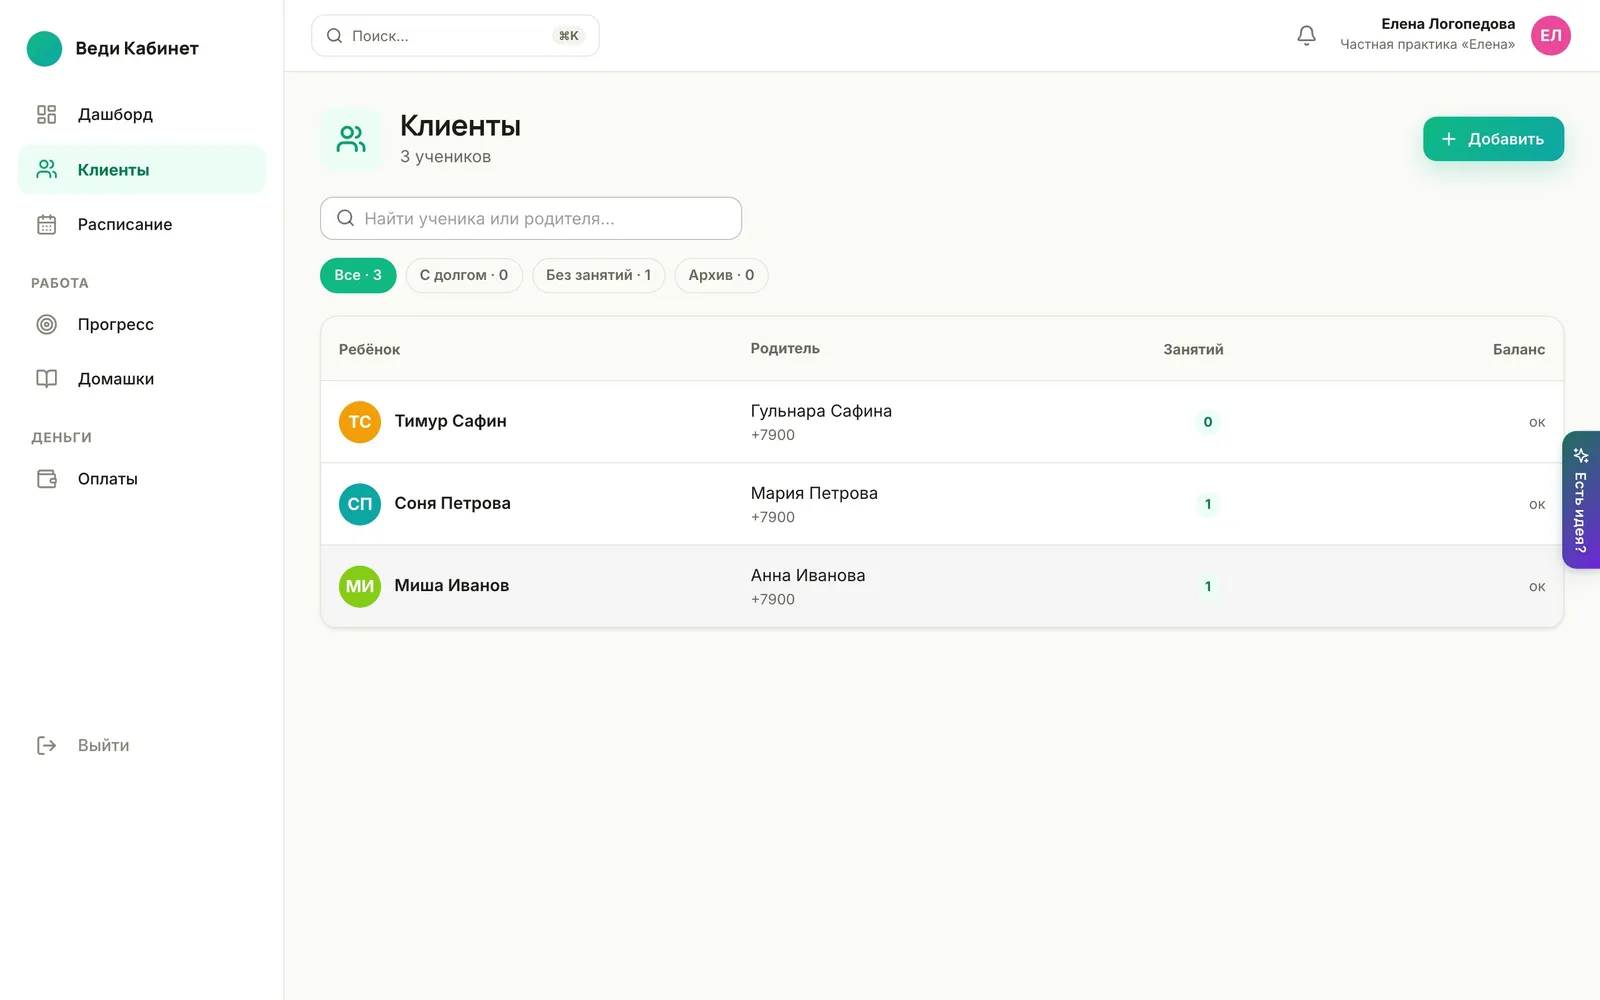Open Дашборд from the sidebar
Viewport: 1600px width, 1000px height.
(142, 114)
